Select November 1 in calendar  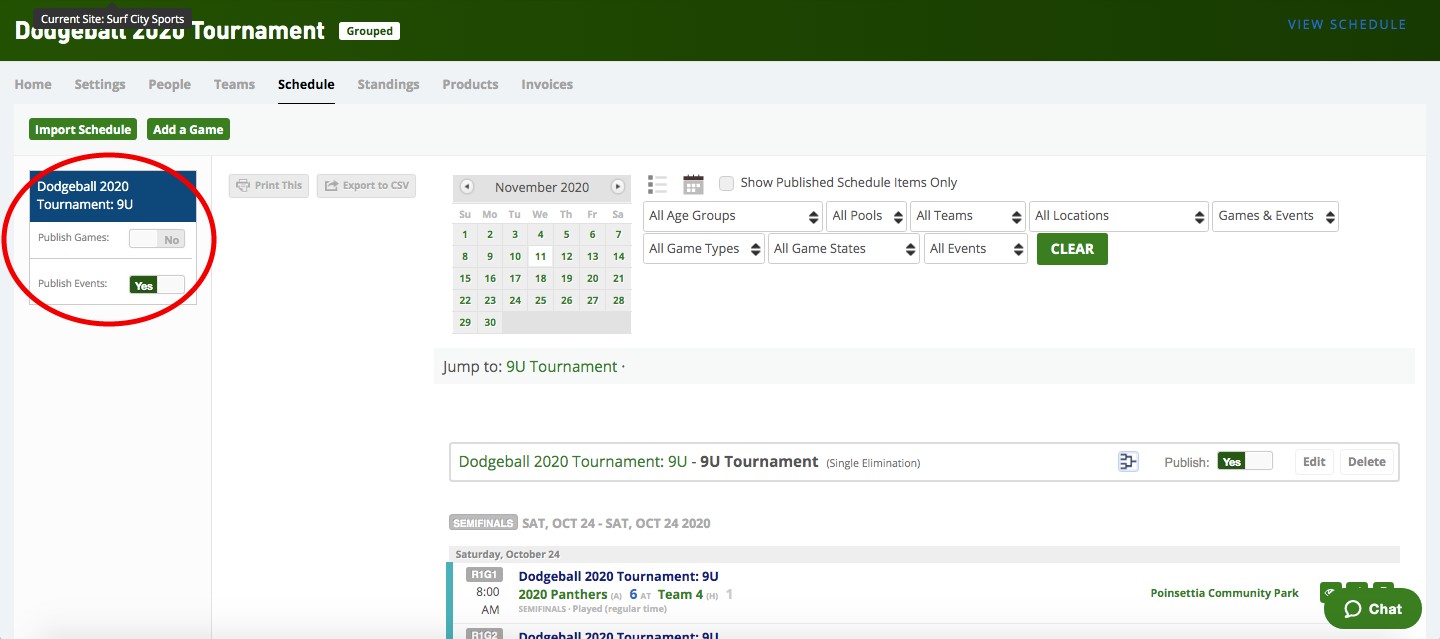[465, 235]
